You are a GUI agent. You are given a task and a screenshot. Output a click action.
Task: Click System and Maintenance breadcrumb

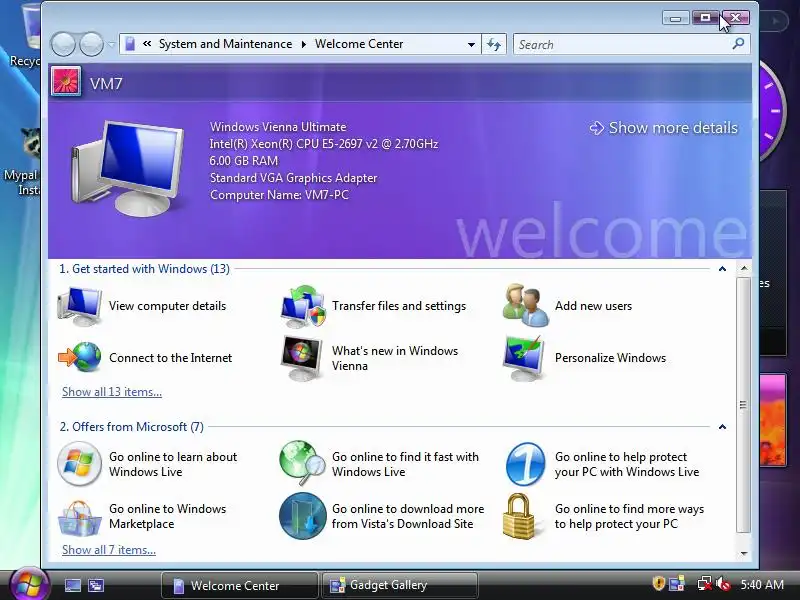[x=226, y=44]
